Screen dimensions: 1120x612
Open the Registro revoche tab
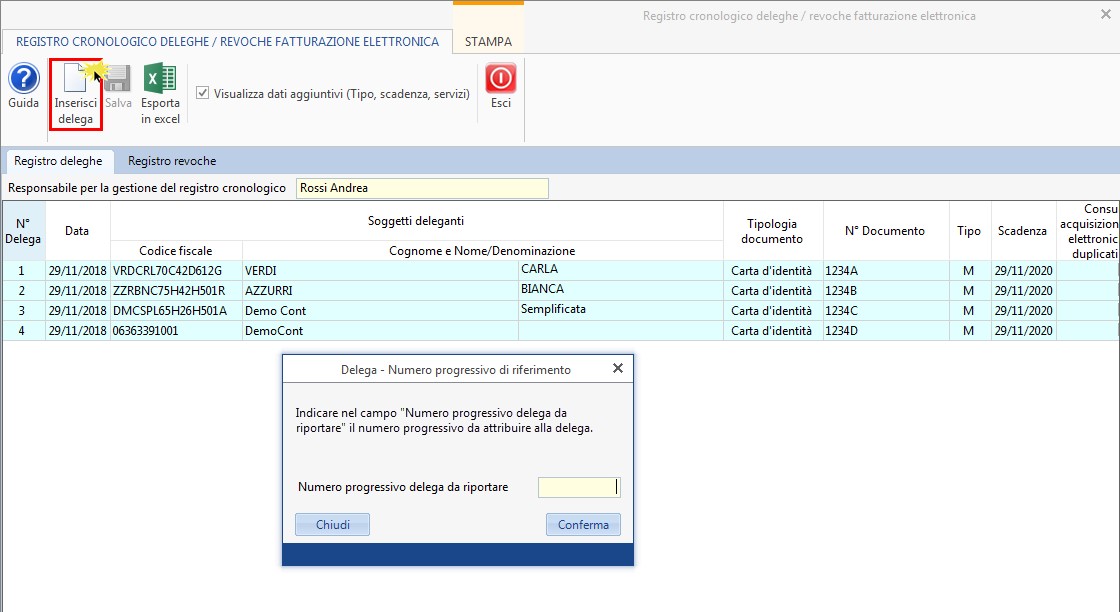click(x=172, y=161)
